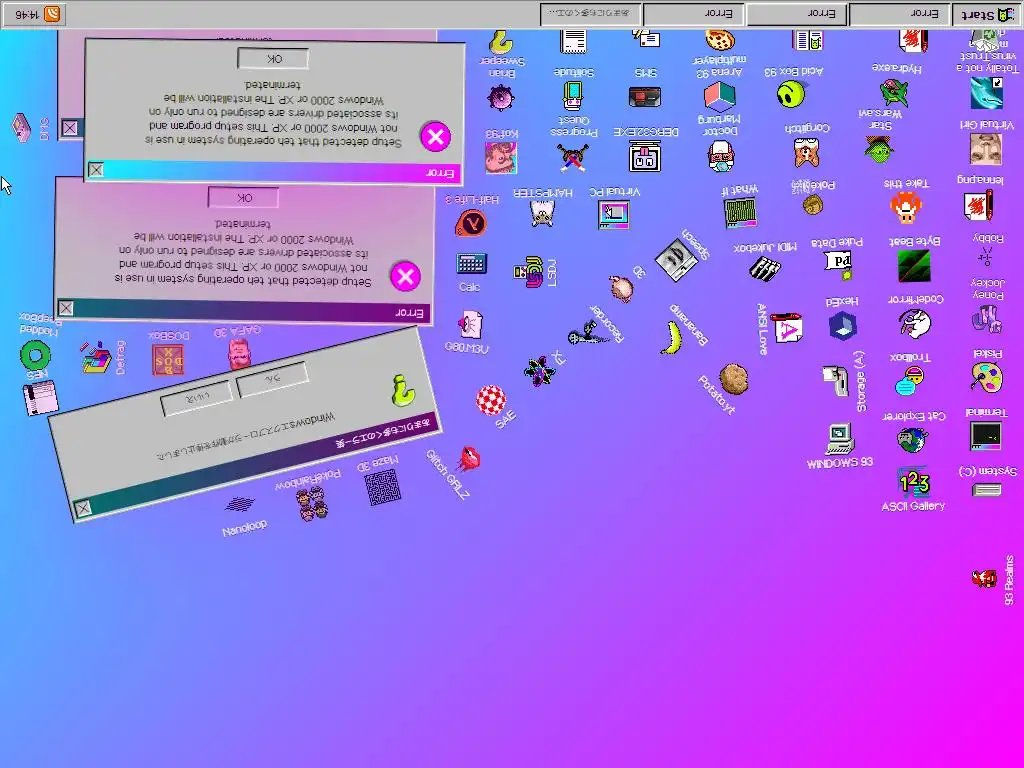Run the DERG32.EXE icon

(645, 157)
